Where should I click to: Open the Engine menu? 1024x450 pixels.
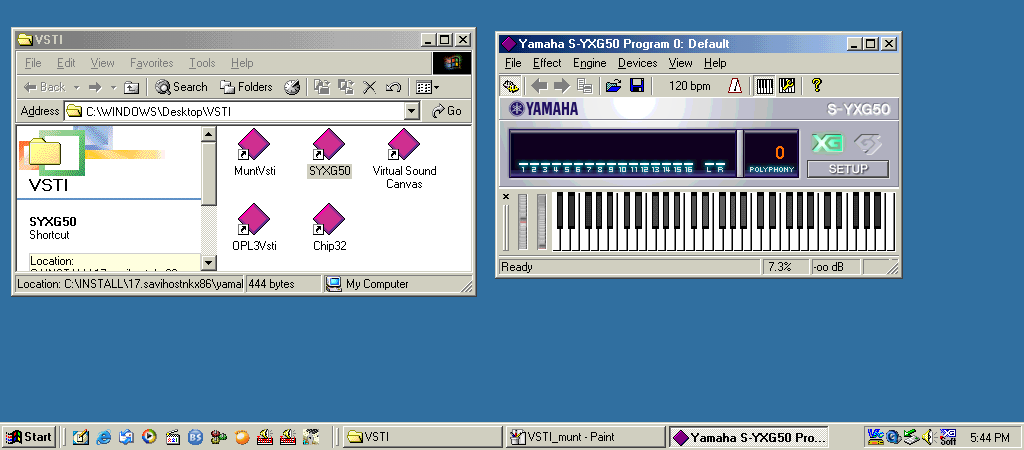tap(590, 63)
